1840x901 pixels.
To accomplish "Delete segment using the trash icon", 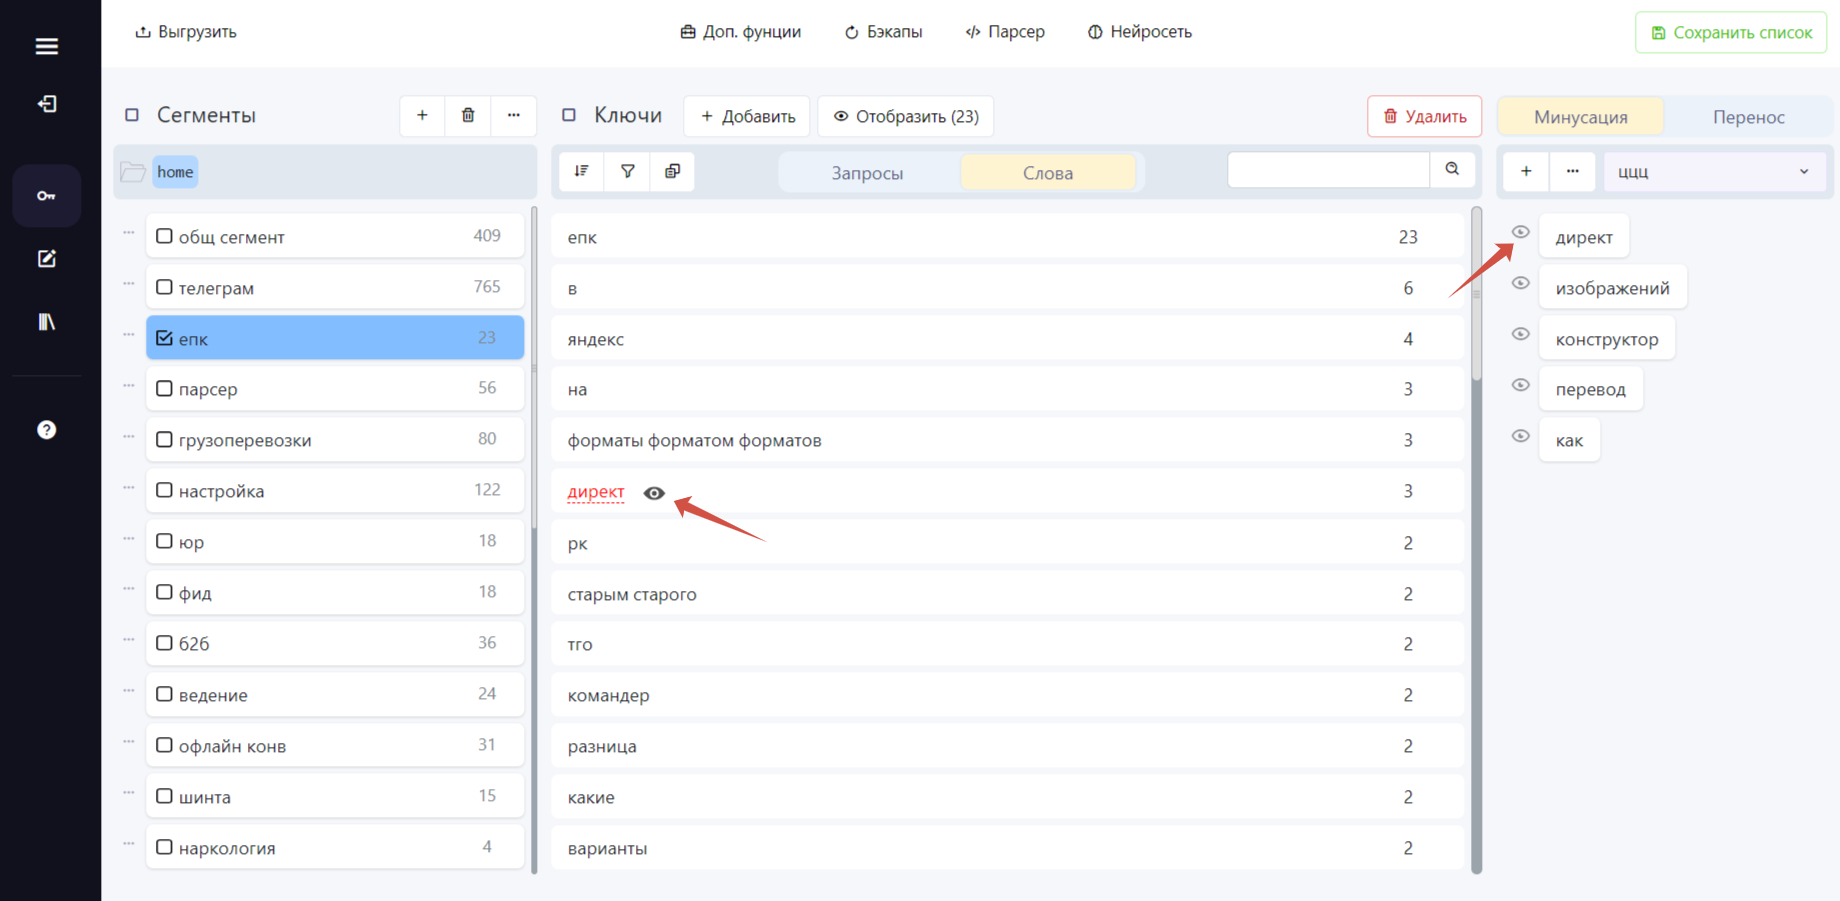I will pos(468,116).
